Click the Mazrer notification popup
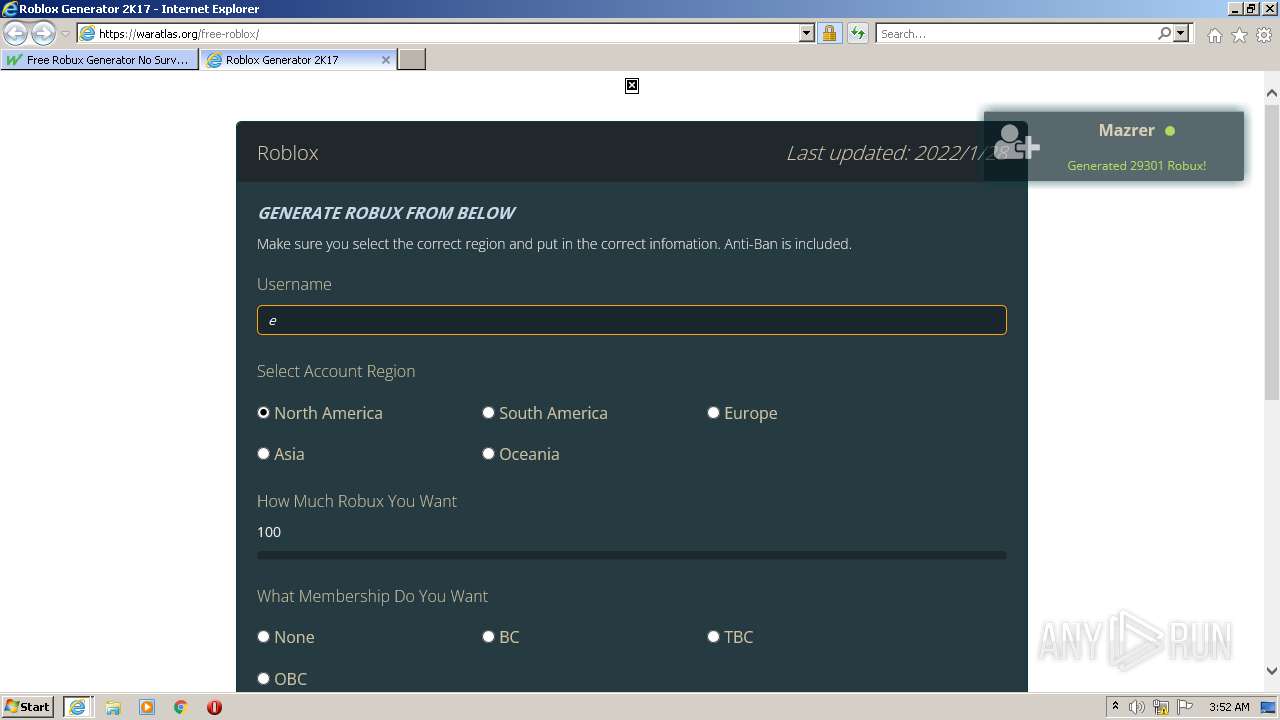Screen dimensions: 1280x720 click(1114, 146)
